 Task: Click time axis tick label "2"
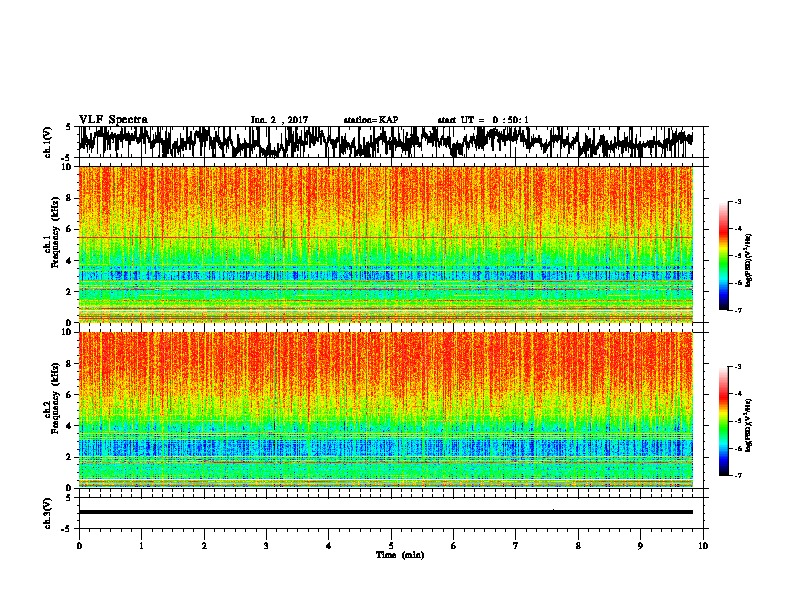click(204, 546)
